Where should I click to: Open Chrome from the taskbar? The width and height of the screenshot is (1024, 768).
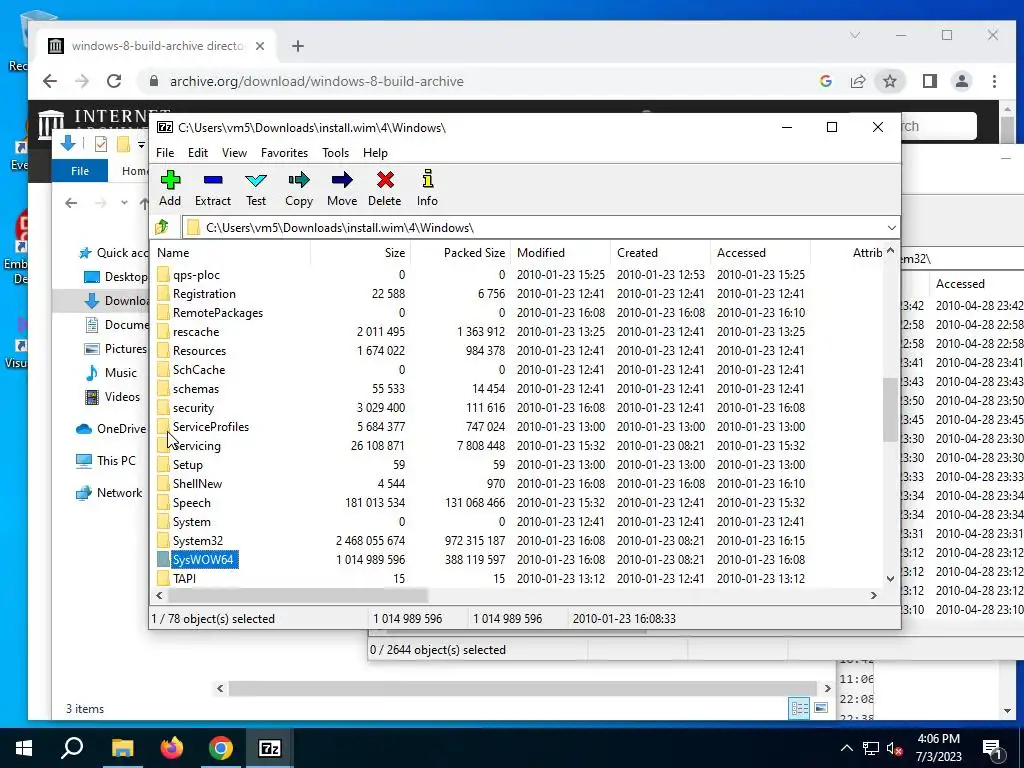[x=221, y=748]
